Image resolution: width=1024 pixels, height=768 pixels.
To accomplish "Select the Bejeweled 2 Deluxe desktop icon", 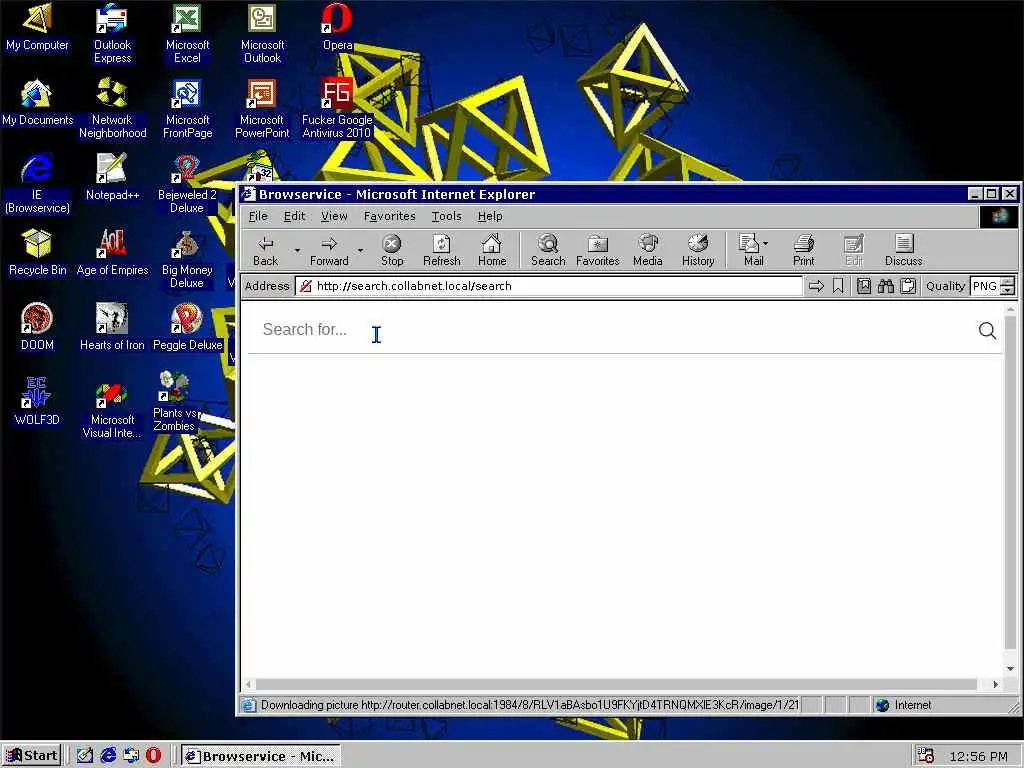I will [x=187, y=184].
